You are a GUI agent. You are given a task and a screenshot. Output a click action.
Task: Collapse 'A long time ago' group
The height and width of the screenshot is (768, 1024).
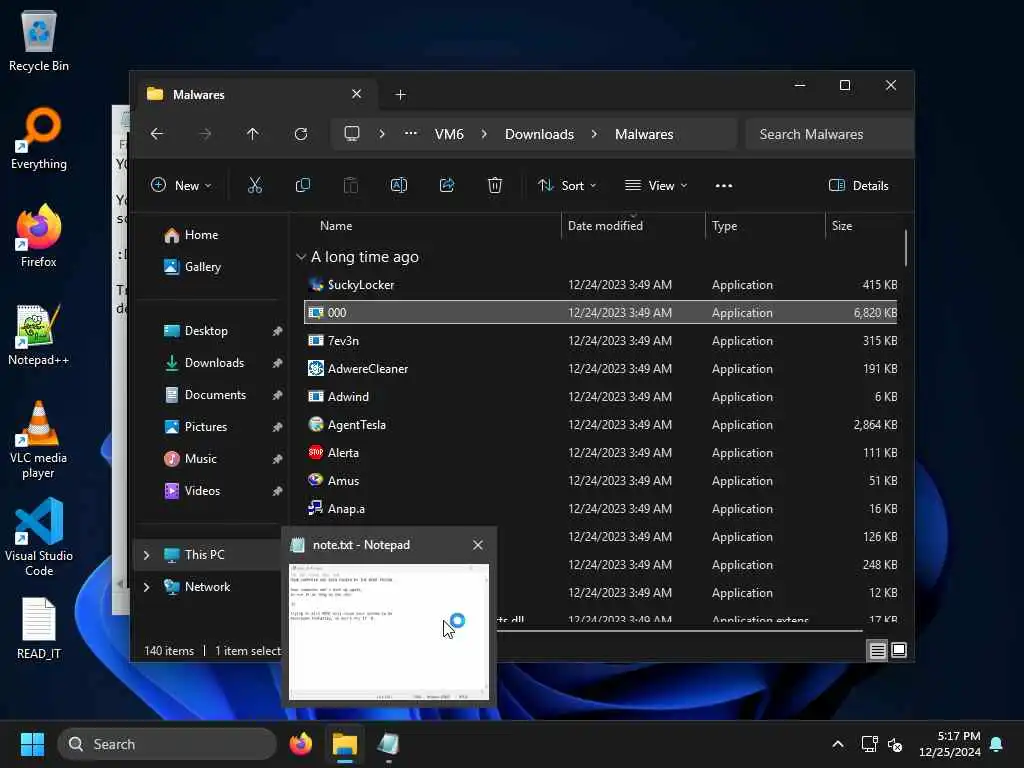pyautogui.click(x=301, y=257)
